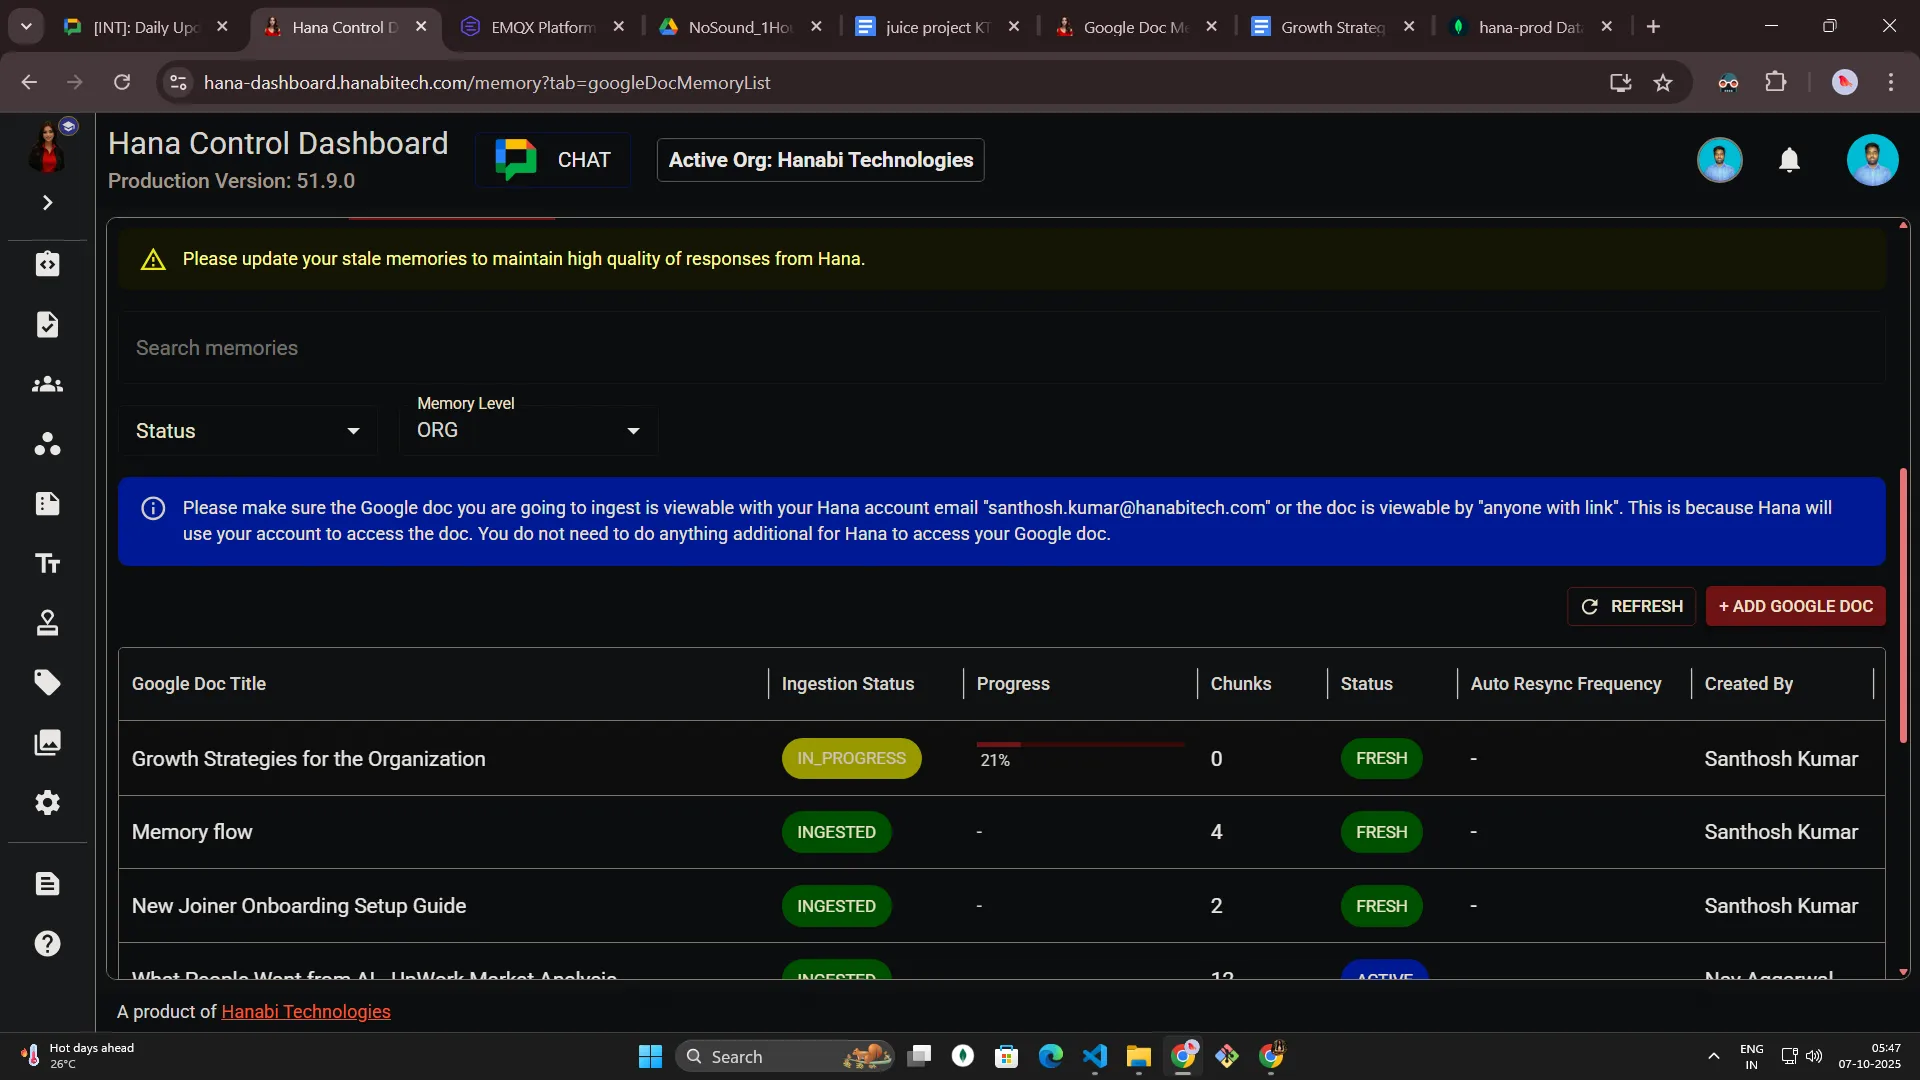This screenshot has width=1920, height=1080.
Task: Click the tag icon in sidebar
Action: 47,683
